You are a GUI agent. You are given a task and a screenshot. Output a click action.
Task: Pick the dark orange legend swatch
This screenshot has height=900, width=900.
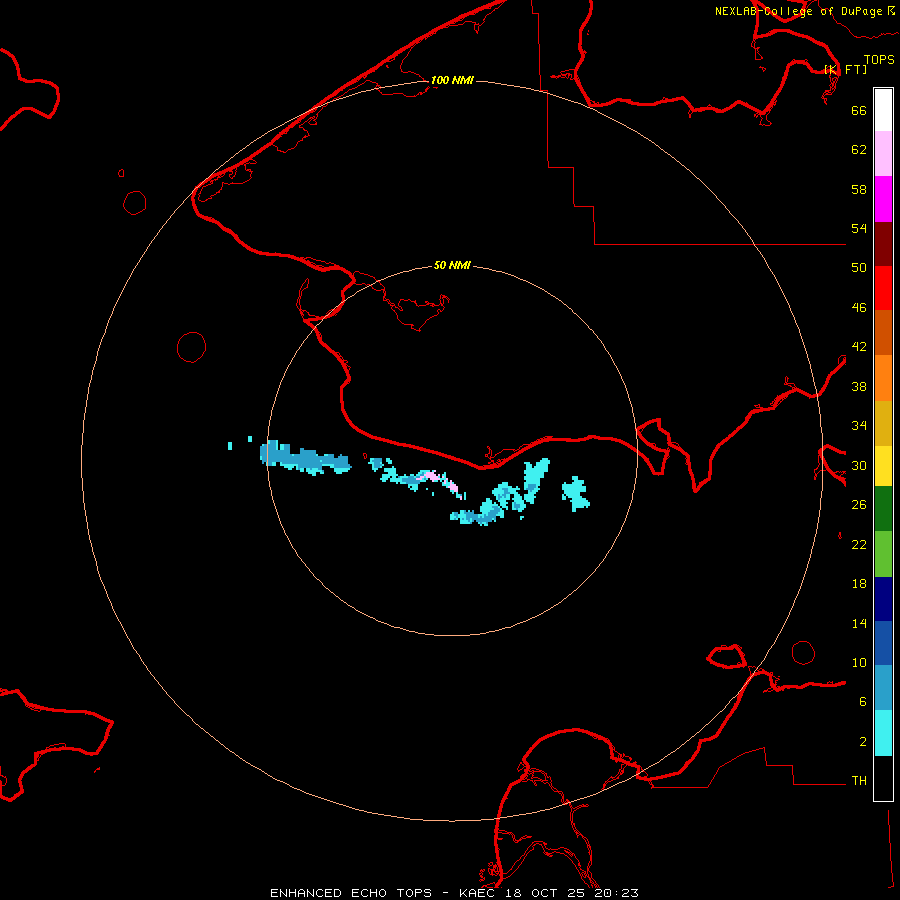point(883,332)
